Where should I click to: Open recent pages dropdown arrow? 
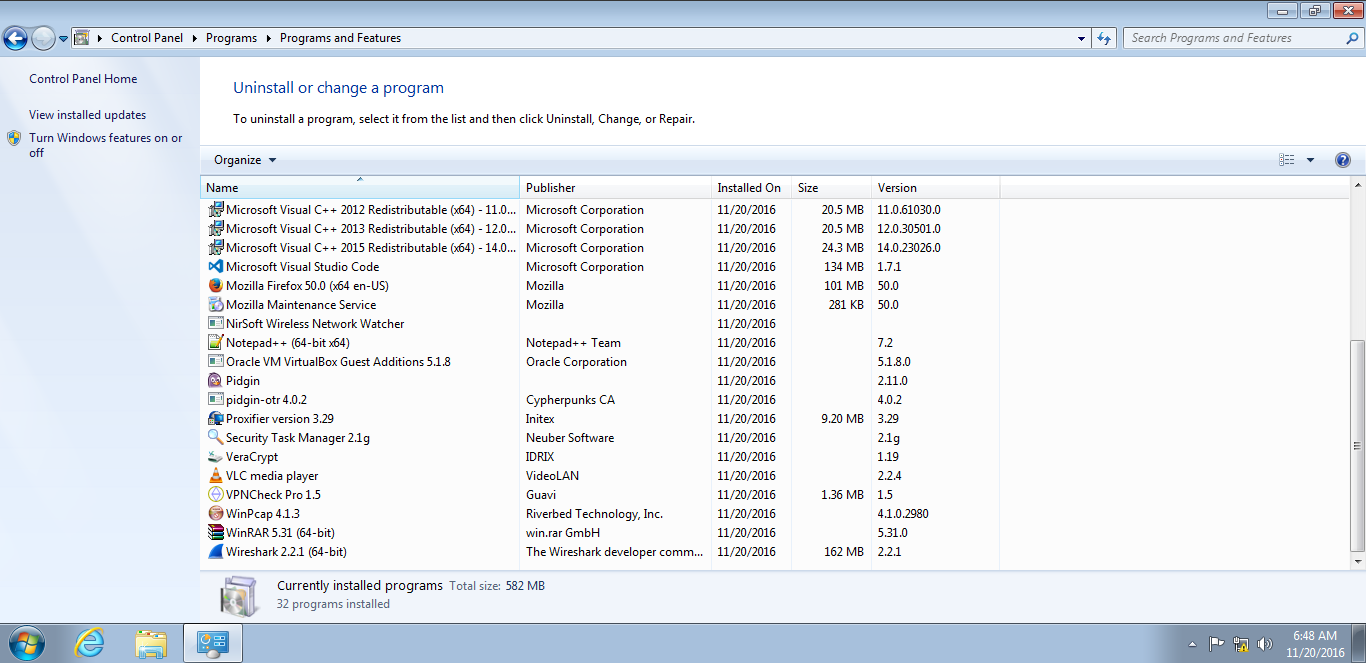pyautogui.click(x=64, y=39)
